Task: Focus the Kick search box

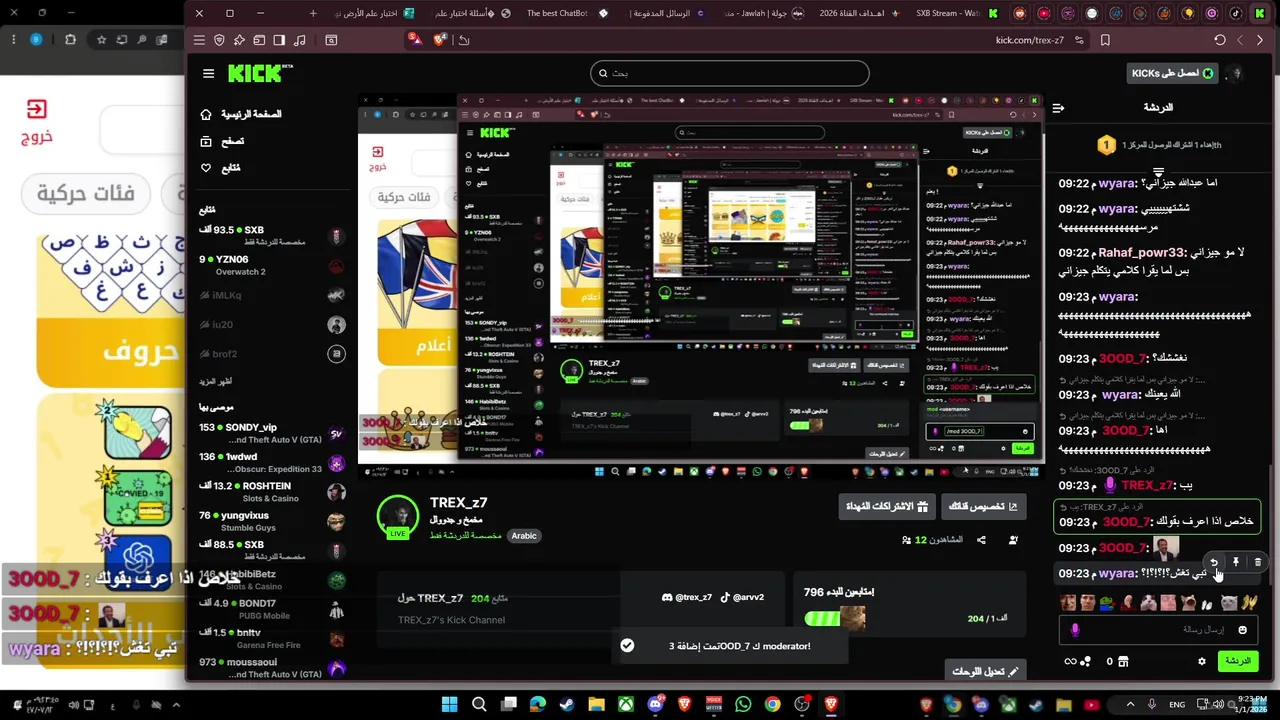Action: (730, 73)
